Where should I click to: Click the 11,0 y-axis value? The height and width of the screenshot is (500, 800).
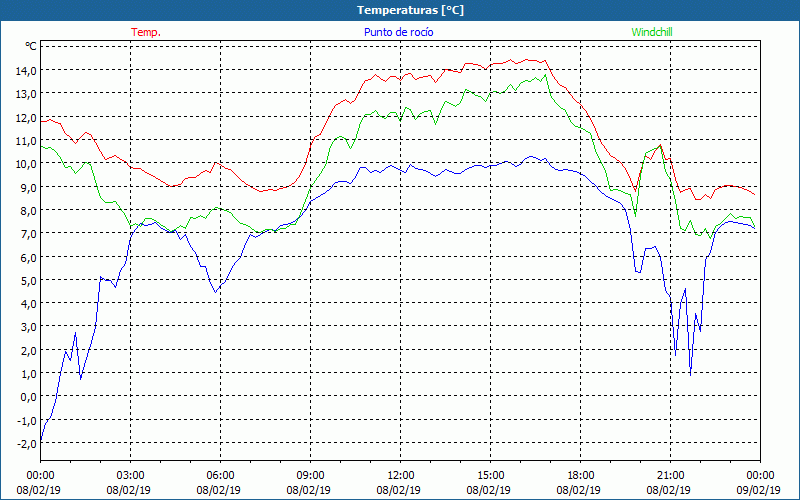tap(26, 140)
